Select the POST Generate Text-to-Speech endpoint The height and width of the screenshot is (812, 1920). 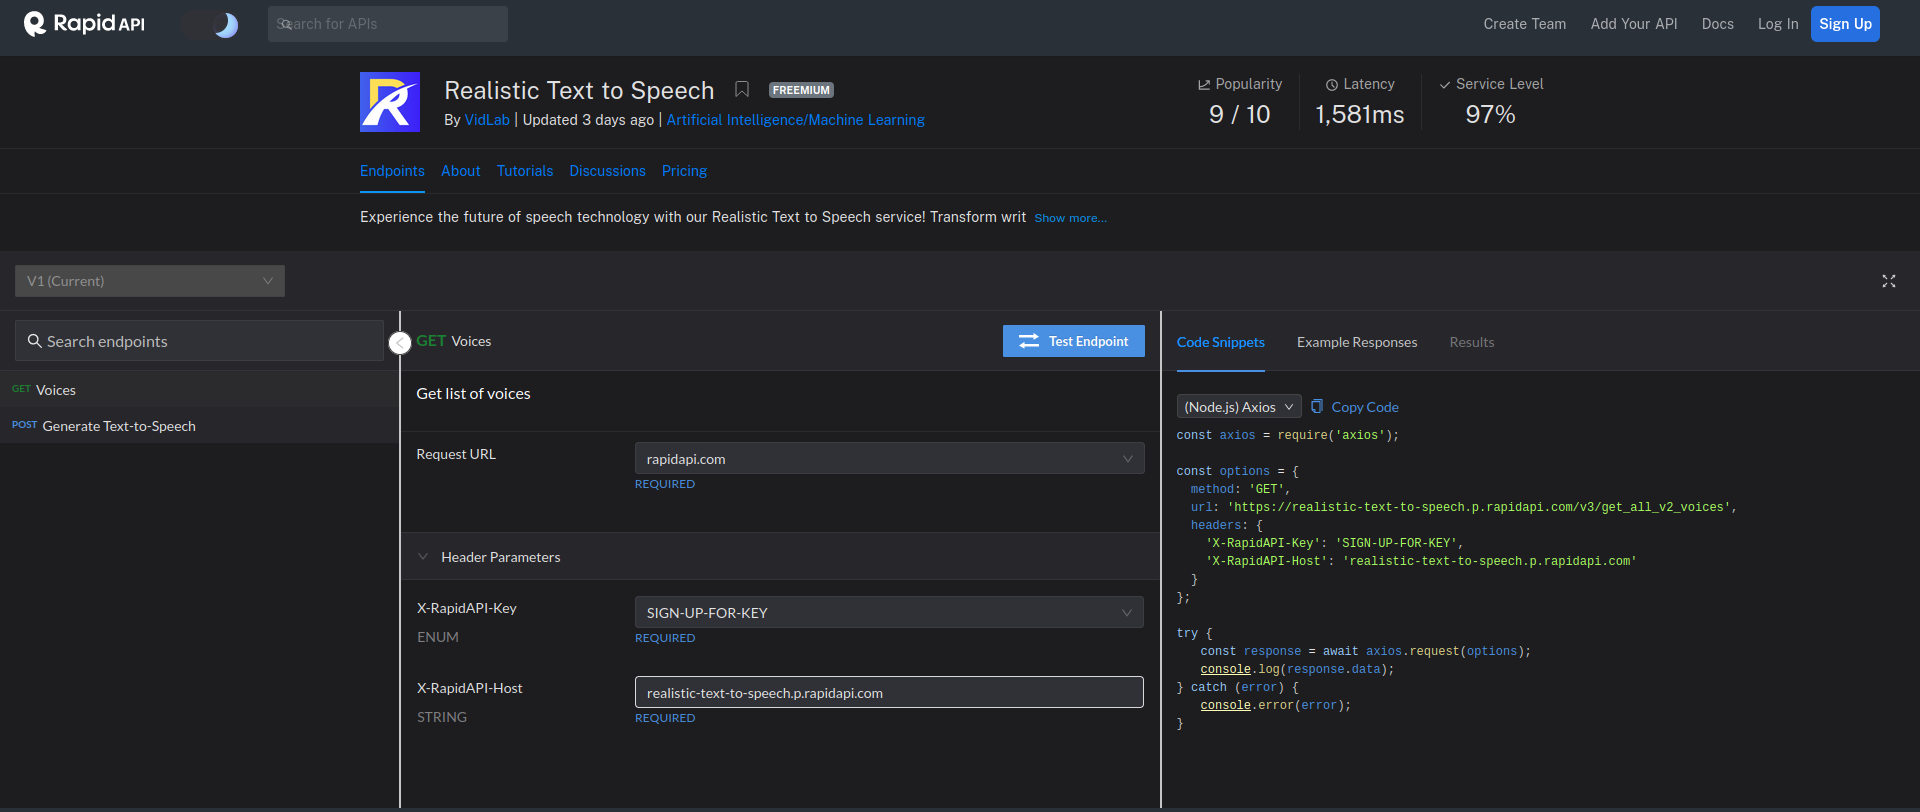200,426
